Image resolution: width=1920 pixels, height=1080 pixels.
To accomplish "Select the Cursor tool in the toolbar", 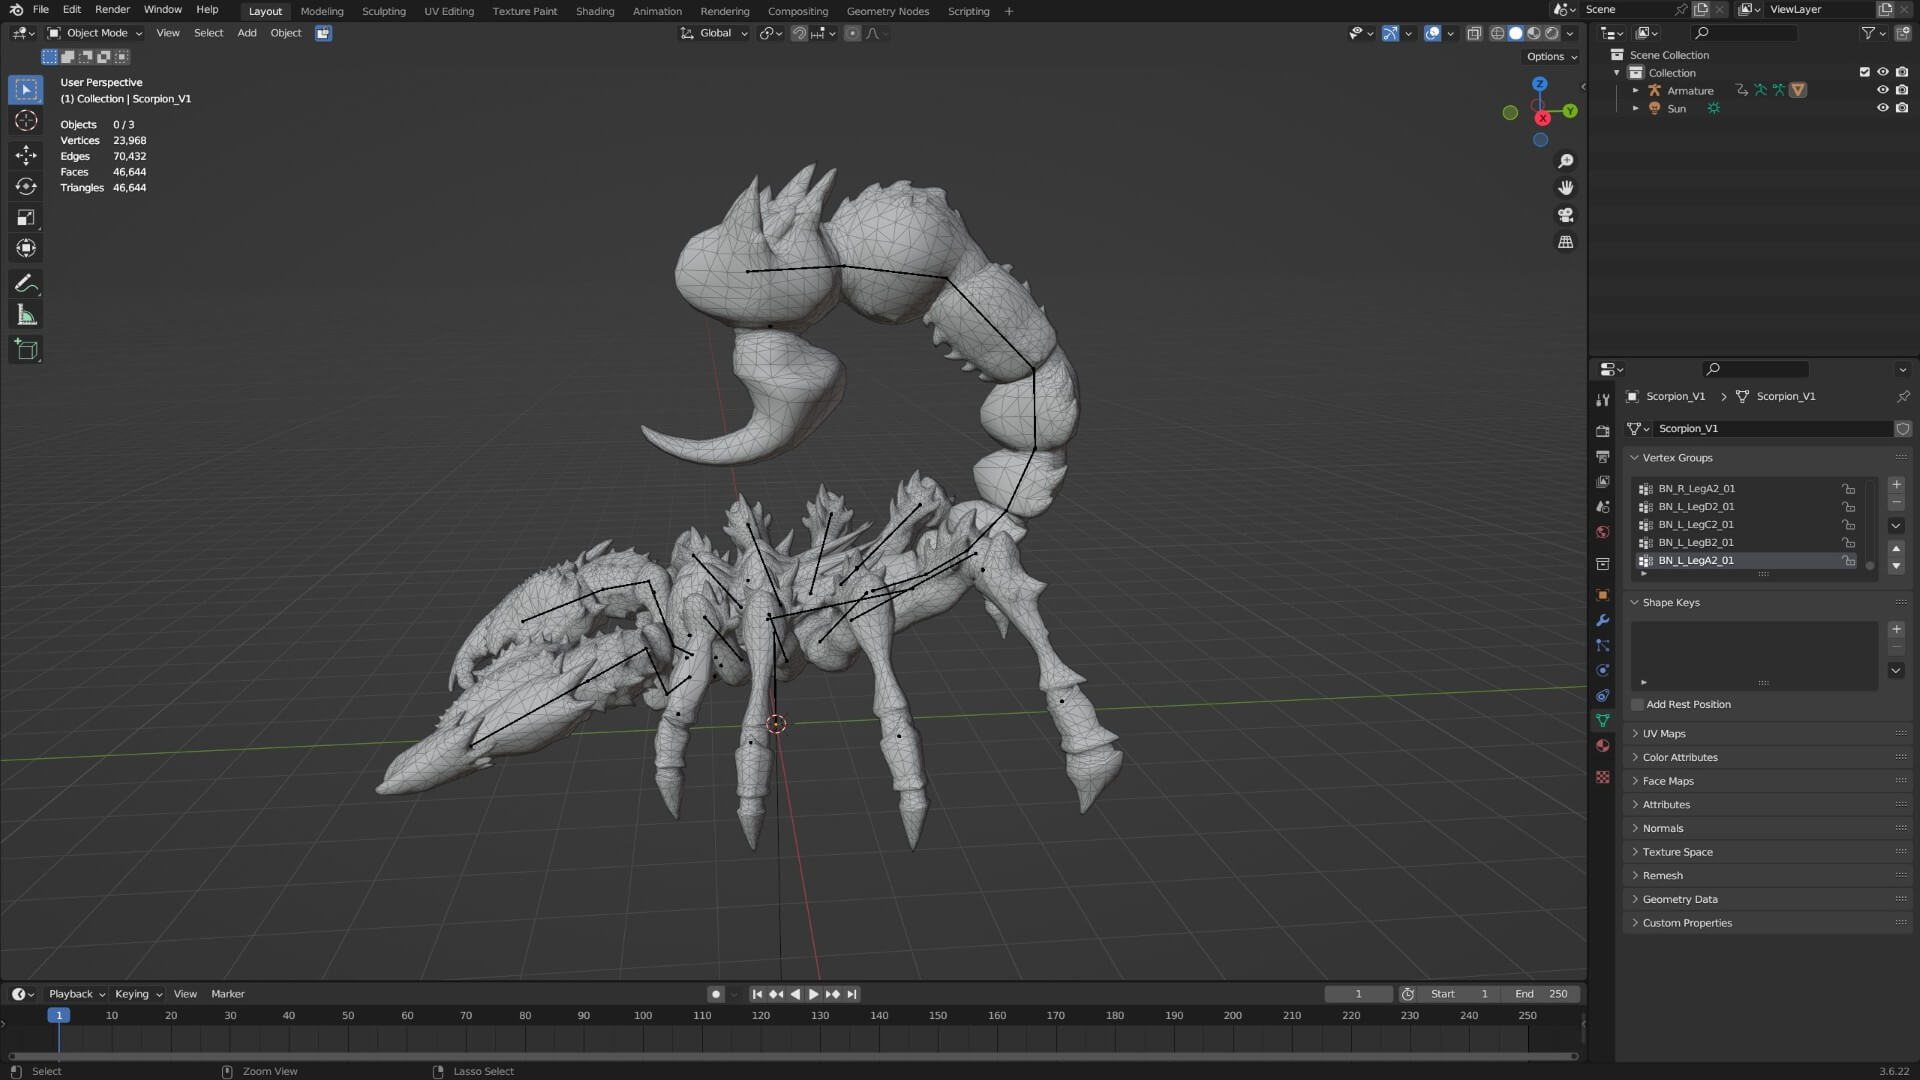I will click(26, 121).
